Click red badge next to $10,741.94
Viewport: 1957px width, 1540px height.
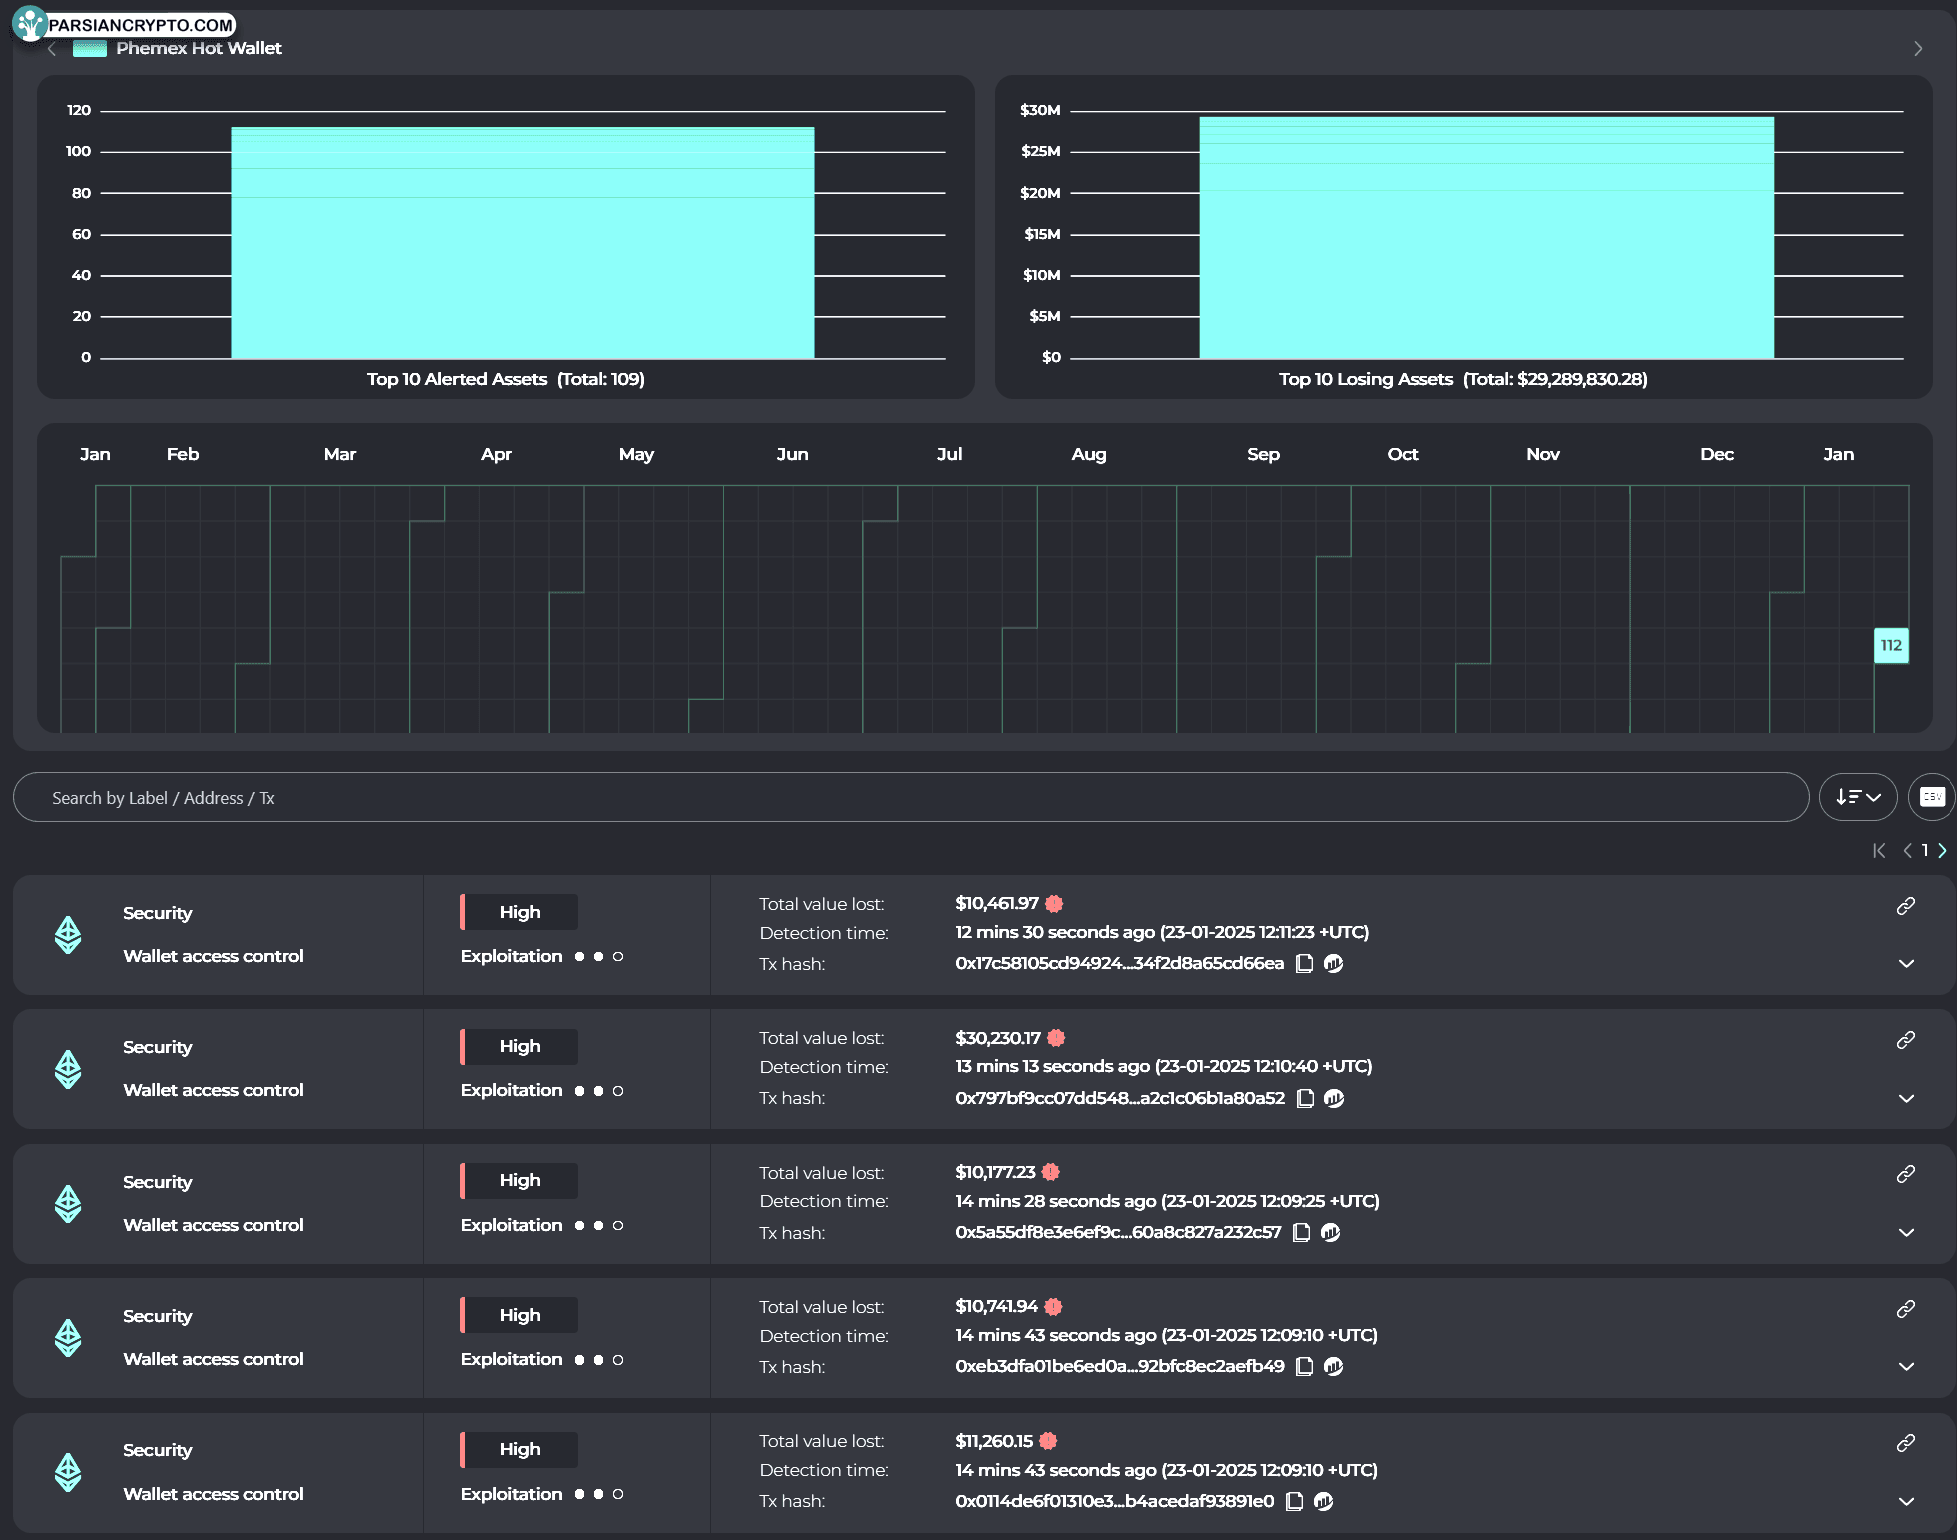(x=1053, y=1306)
